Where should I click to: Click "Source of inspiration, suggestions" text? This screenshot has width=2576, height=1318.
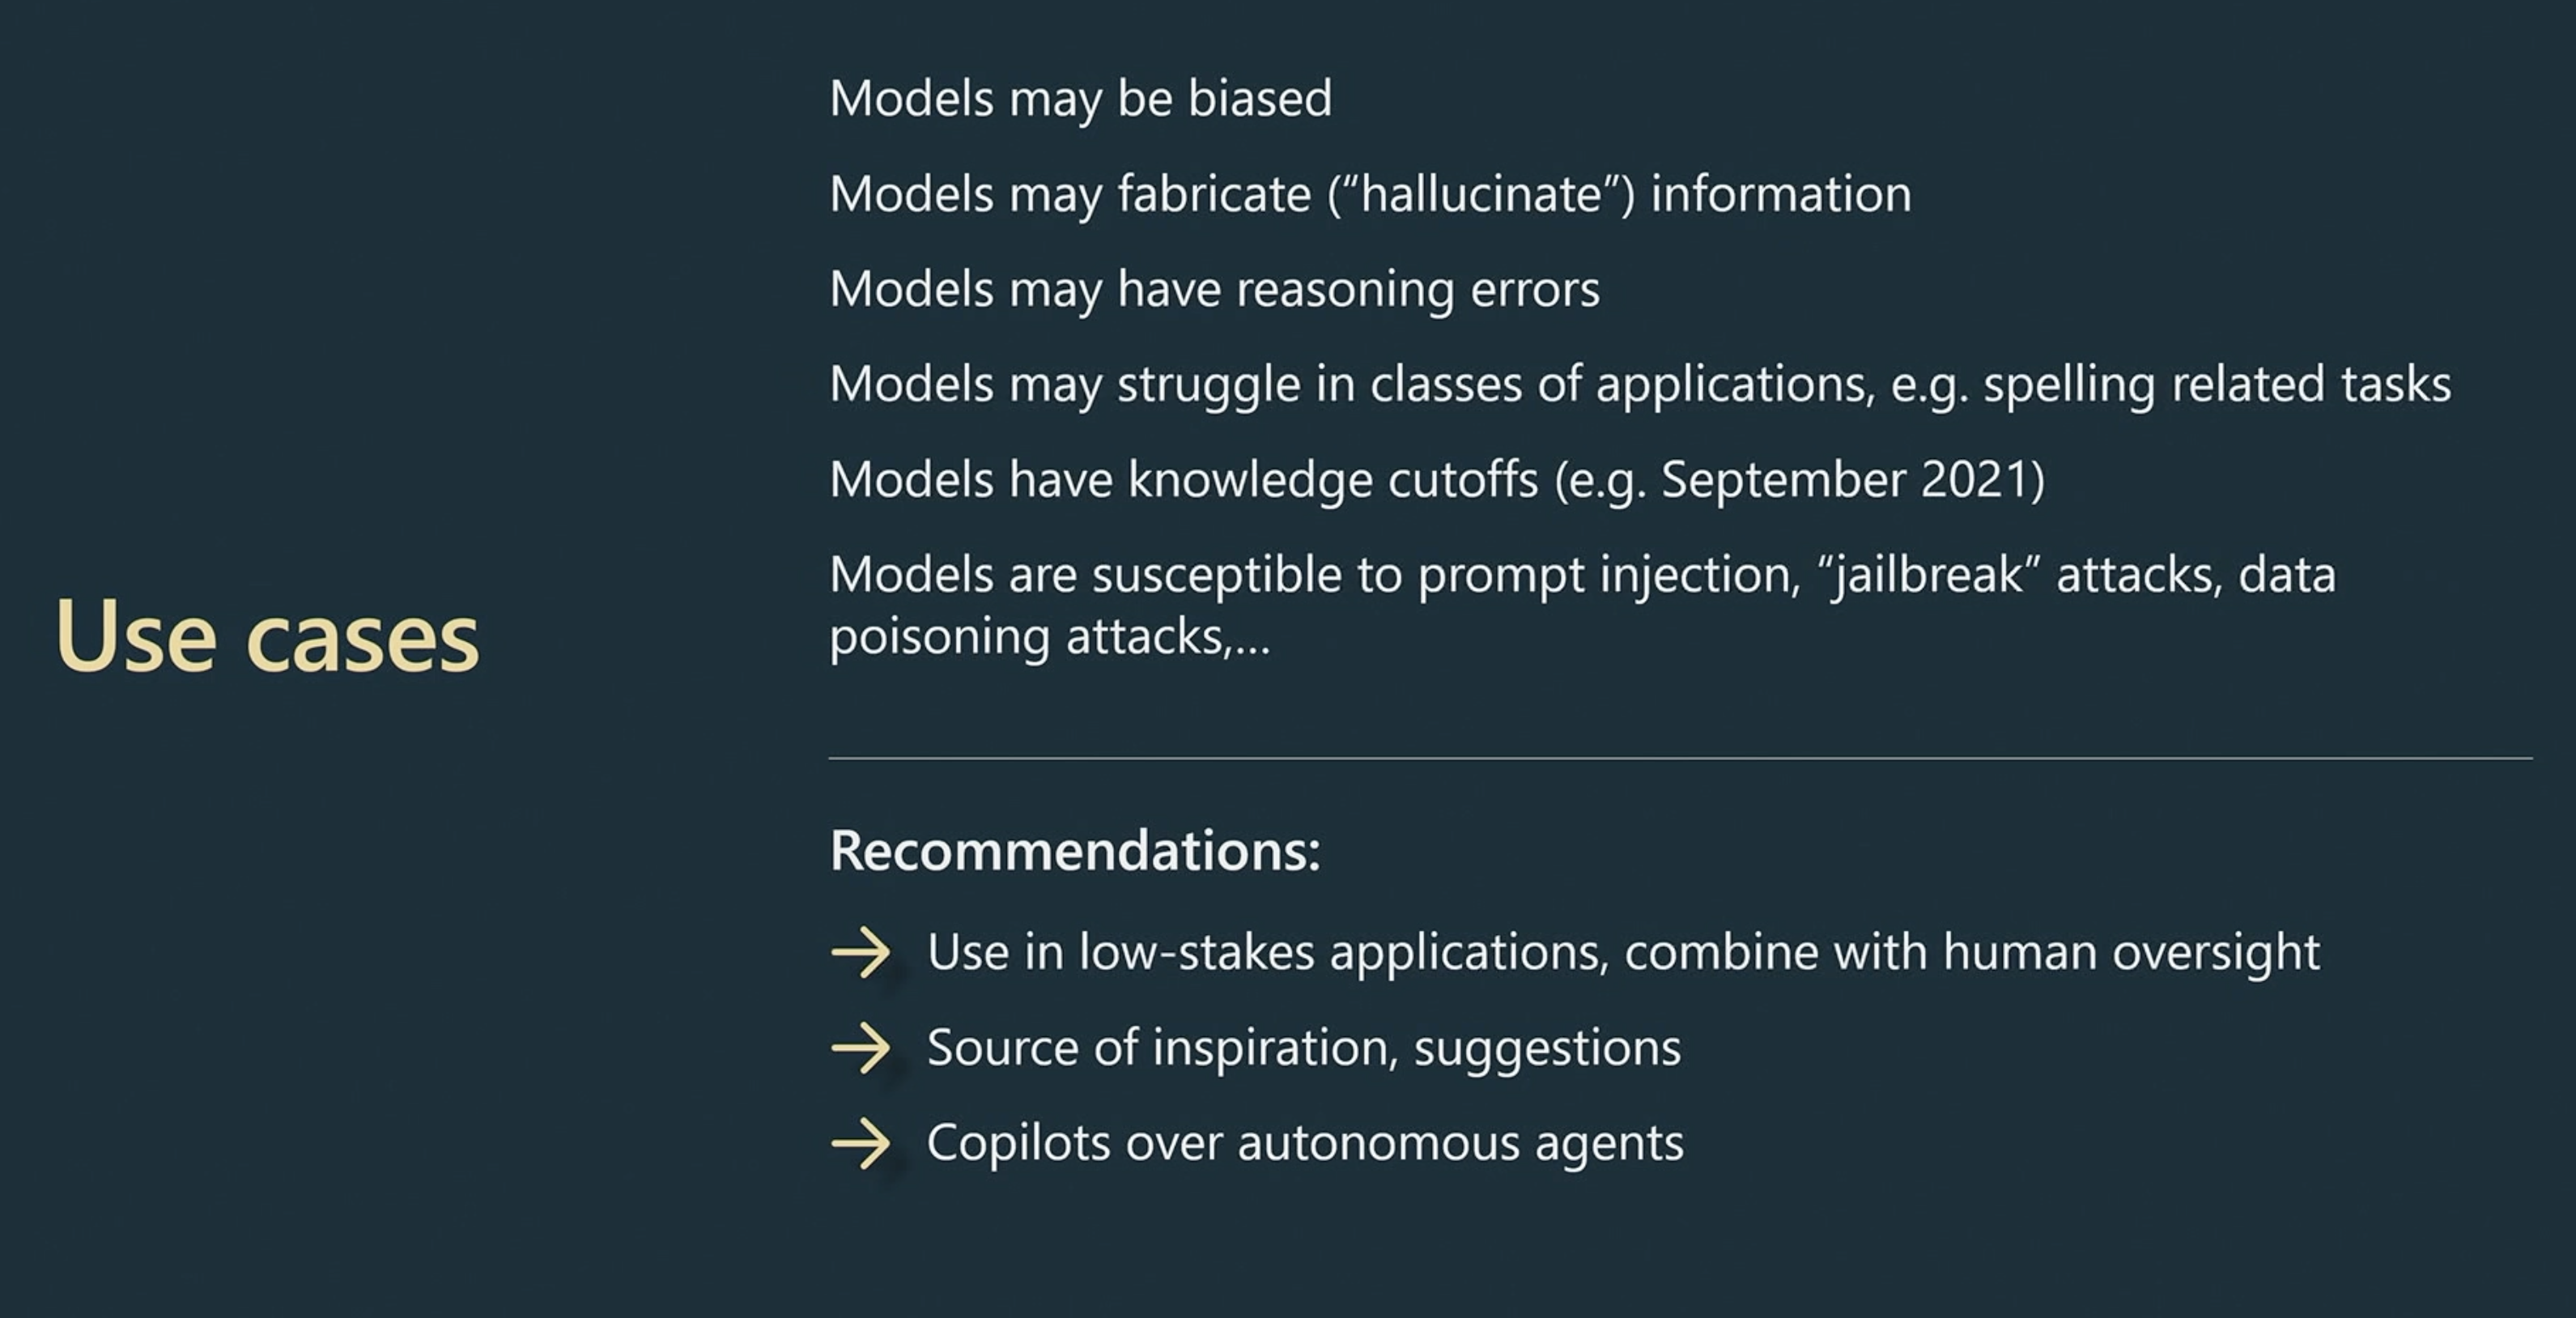pos(1304,1048)
